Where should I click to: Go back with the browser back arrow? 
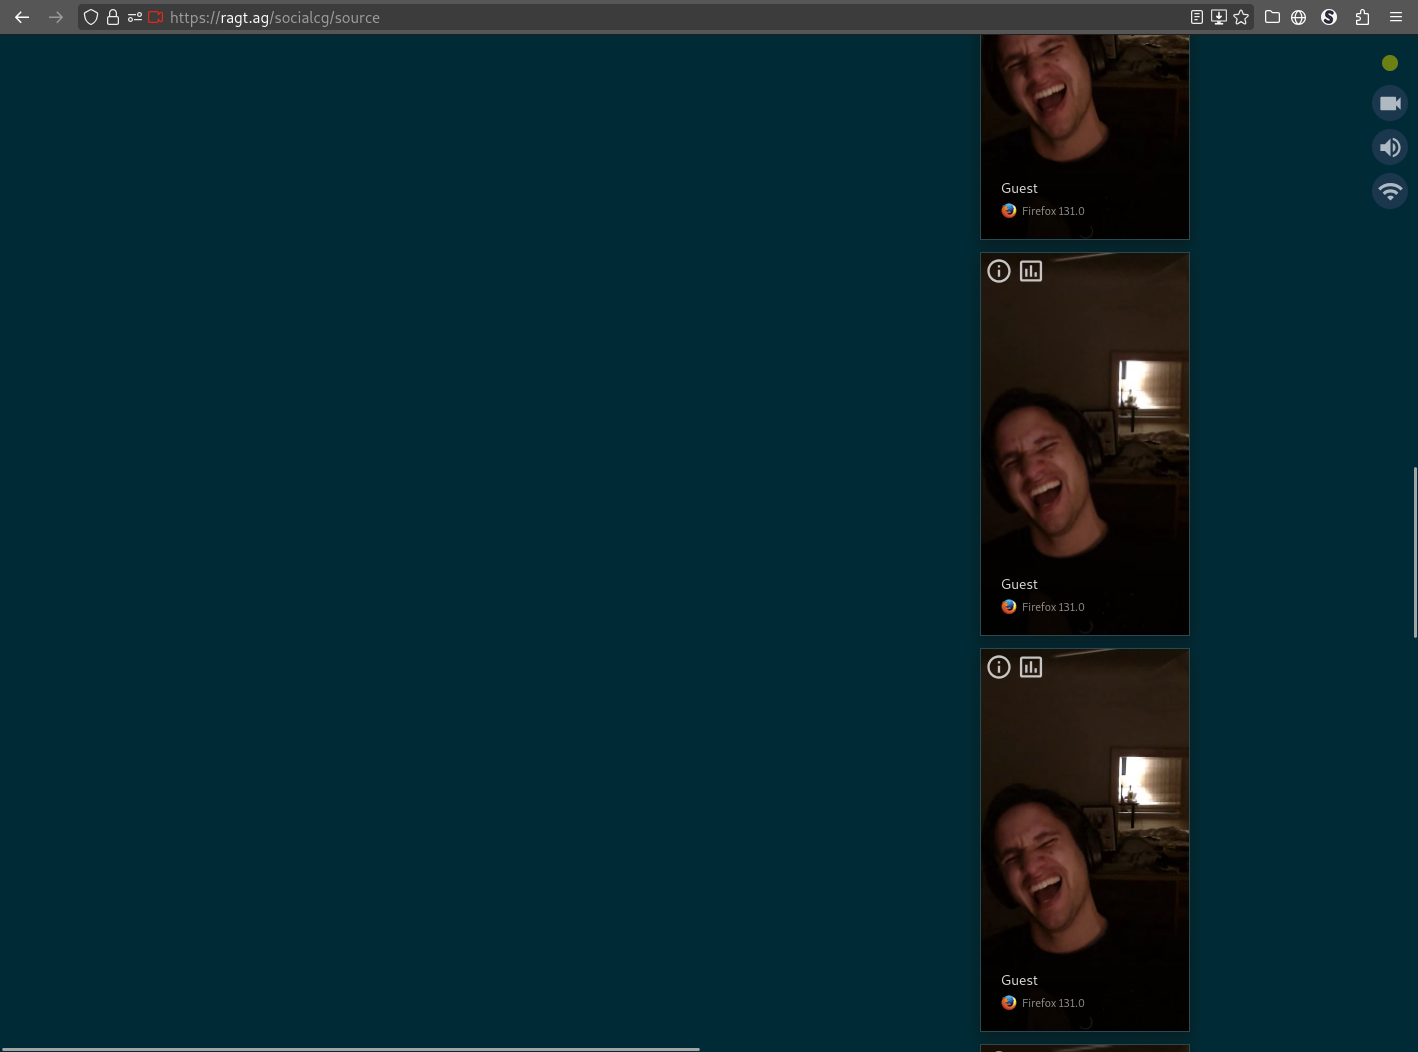click(22, 17)
